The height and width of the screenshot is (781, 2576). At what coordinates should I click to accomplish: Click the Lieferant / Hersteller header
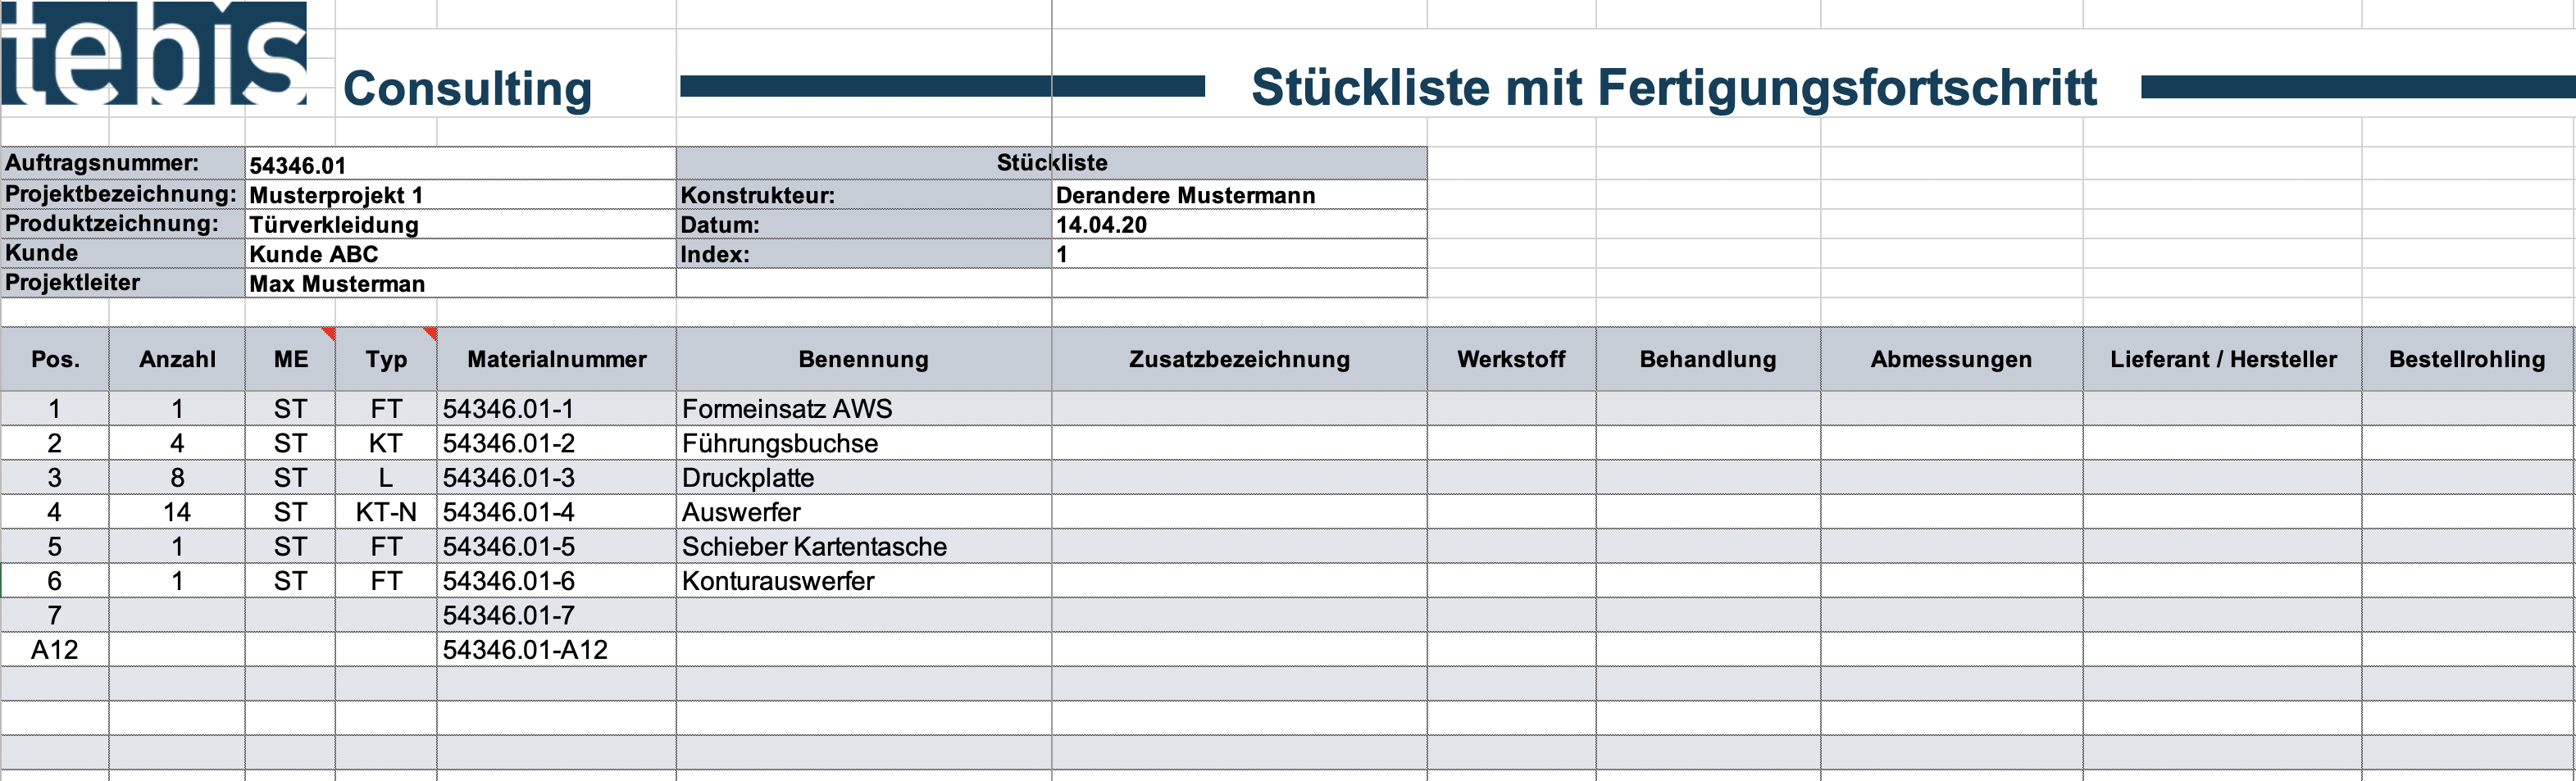pos(2222,359)
